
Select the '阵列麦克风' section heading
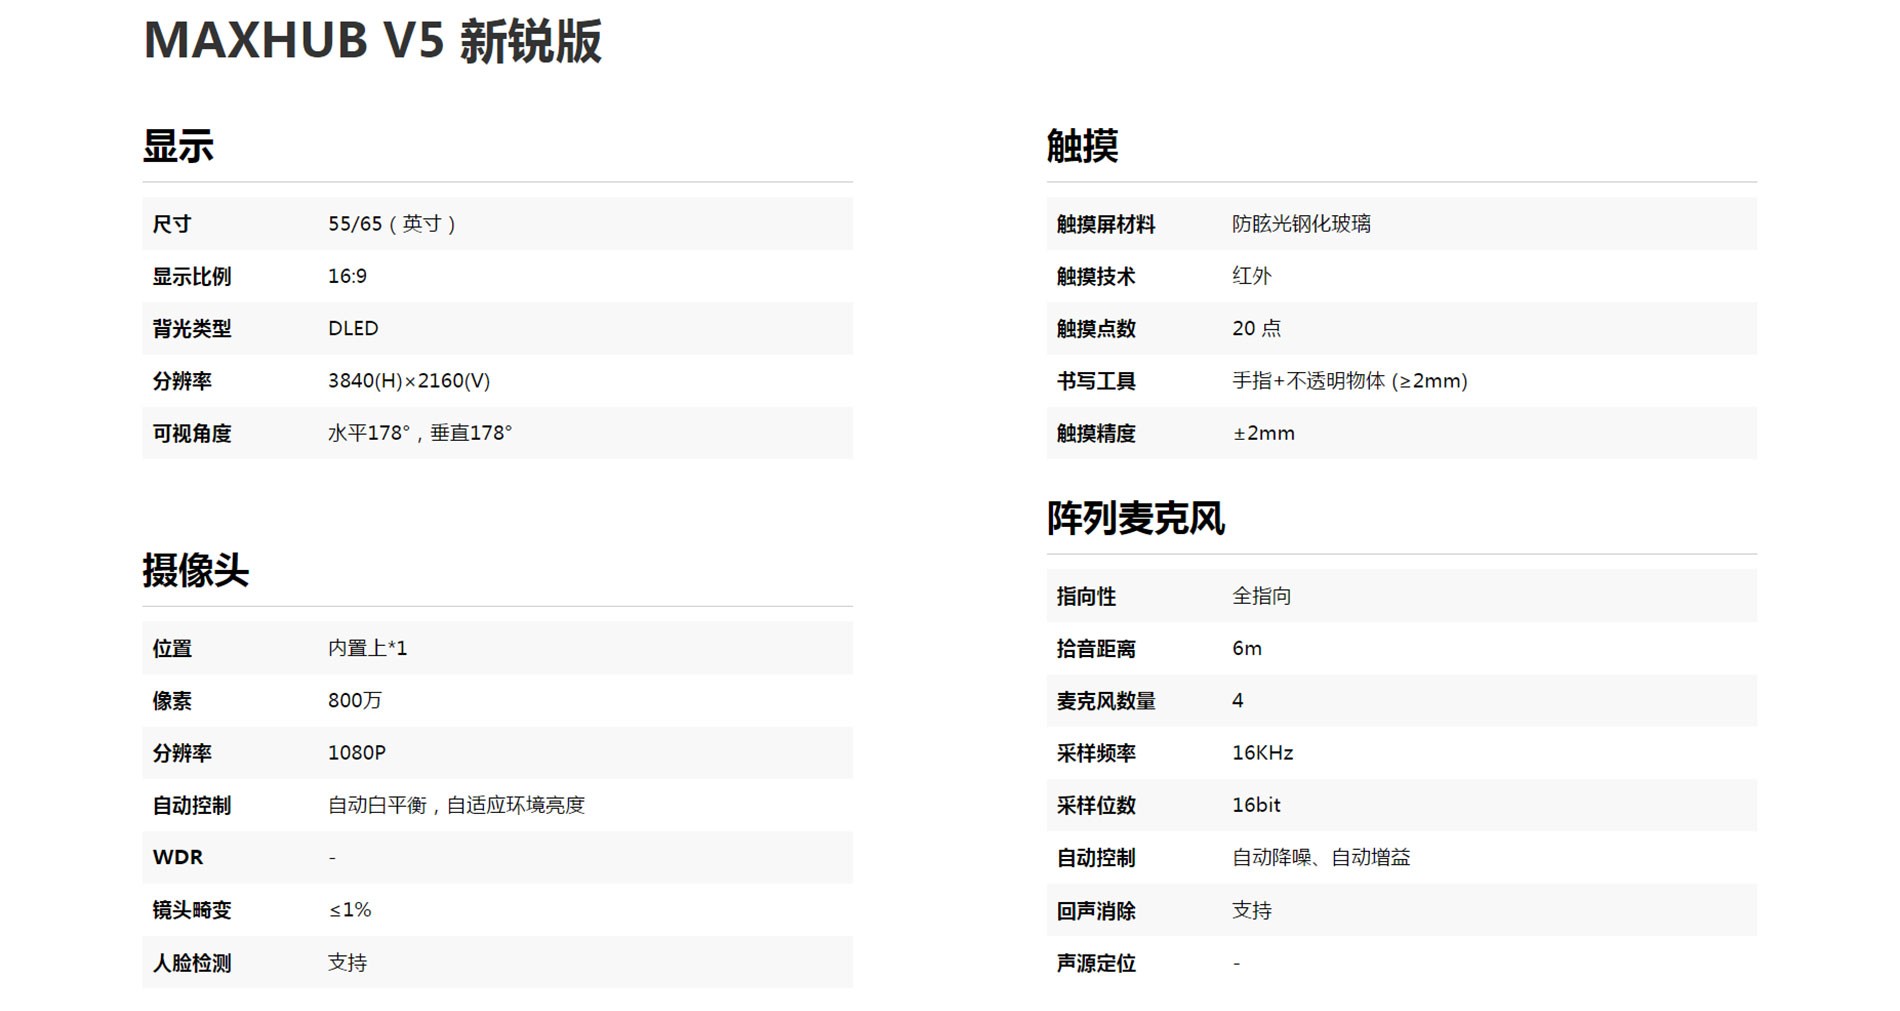tap(1135, 518)
